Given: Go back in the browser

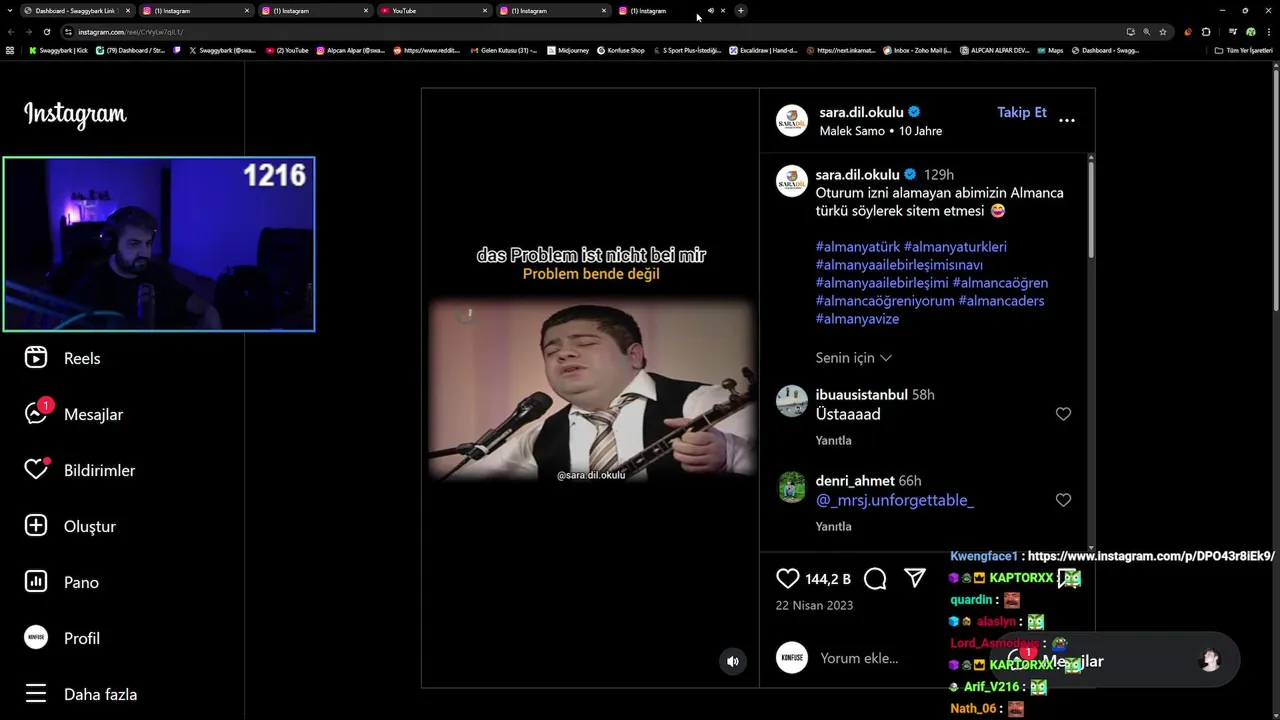Looking at the screenshot, I should point(10,32).
